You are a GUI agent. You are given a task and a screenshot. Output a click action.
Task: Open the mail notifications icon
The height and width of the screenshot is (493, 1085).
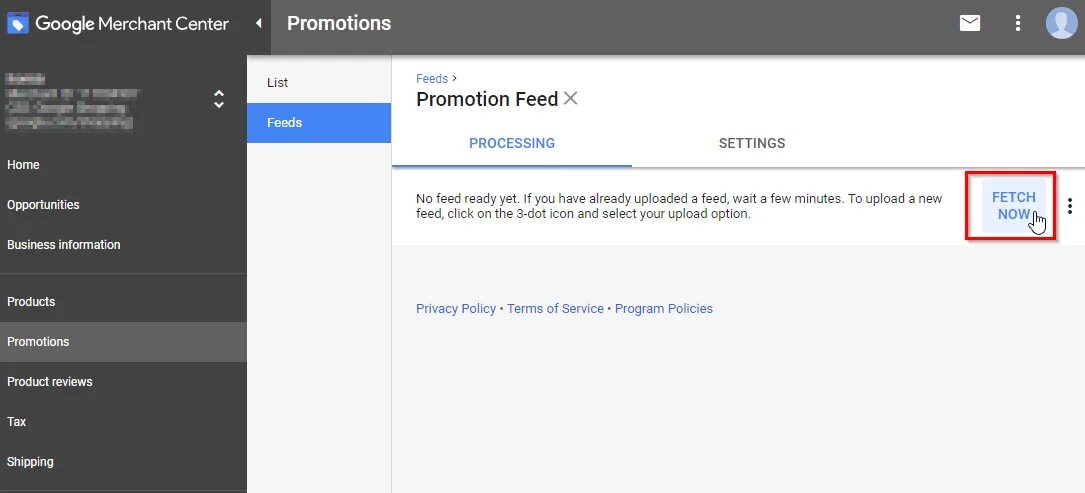pyautogui.click(x=970, y=23)
